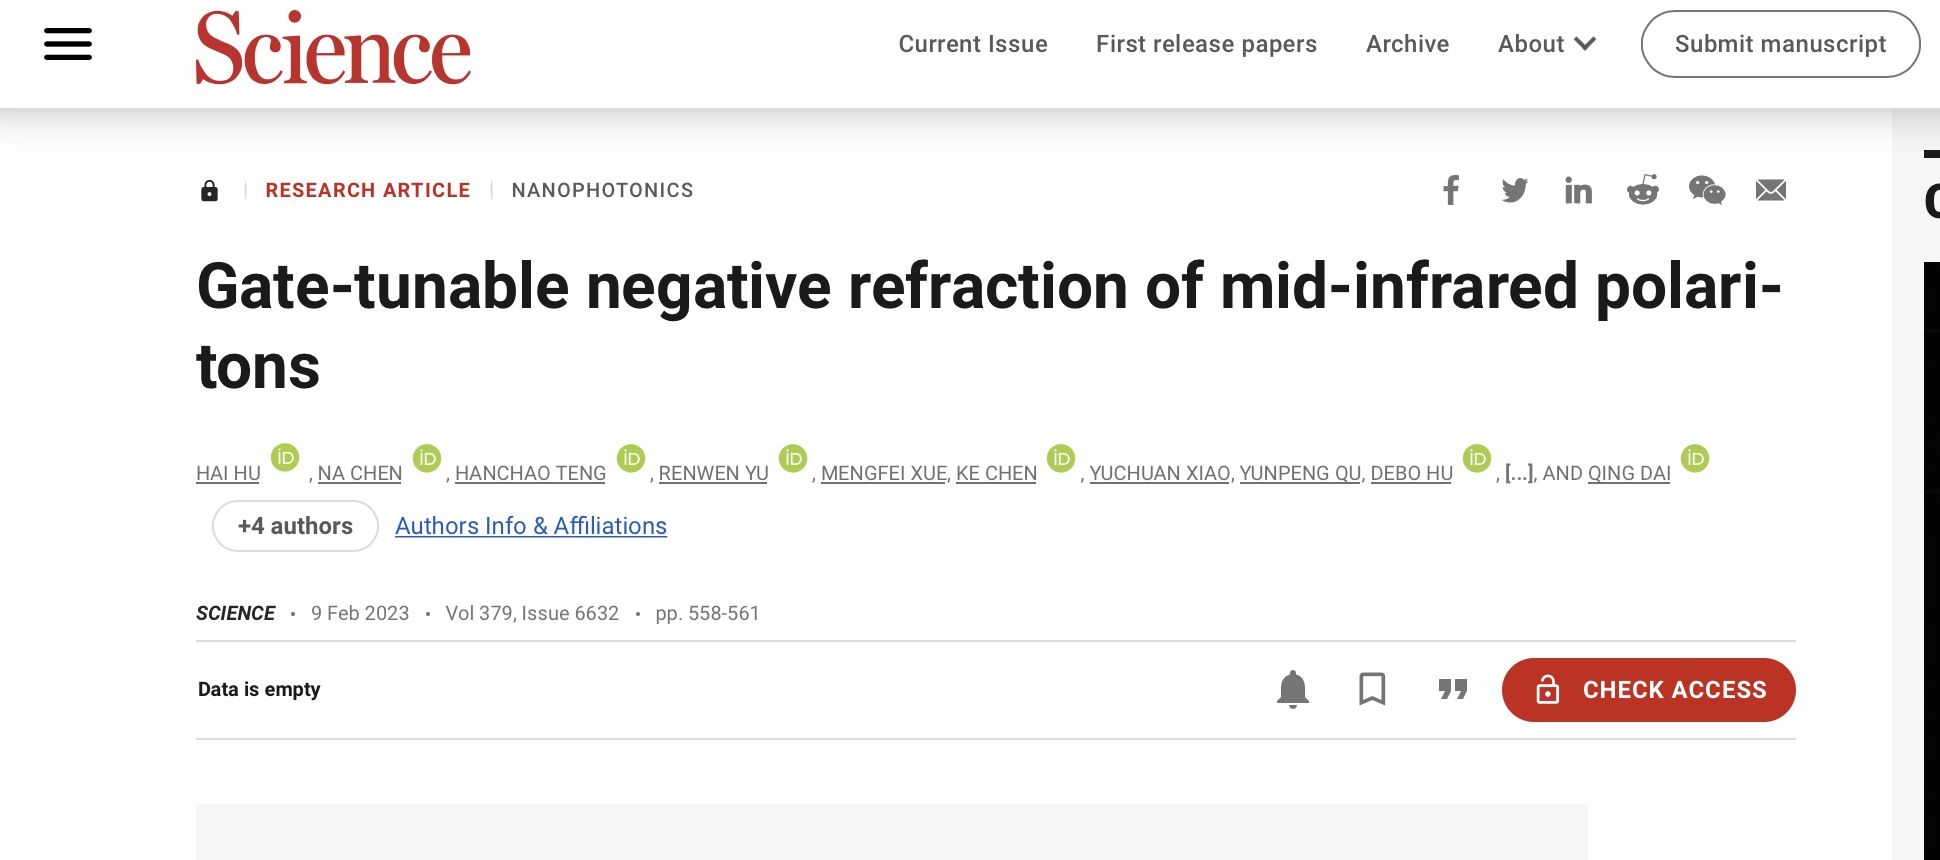Click the bell alert icon
This screenshot has height=860, width=1940.
pos(1292,689)
